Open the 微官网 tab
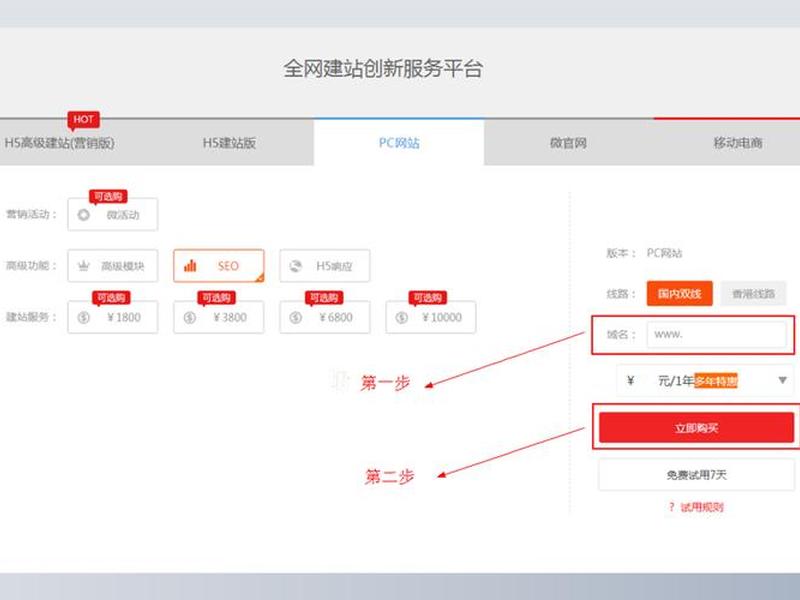Screen dimensions: 800x600 pos(568,143)
